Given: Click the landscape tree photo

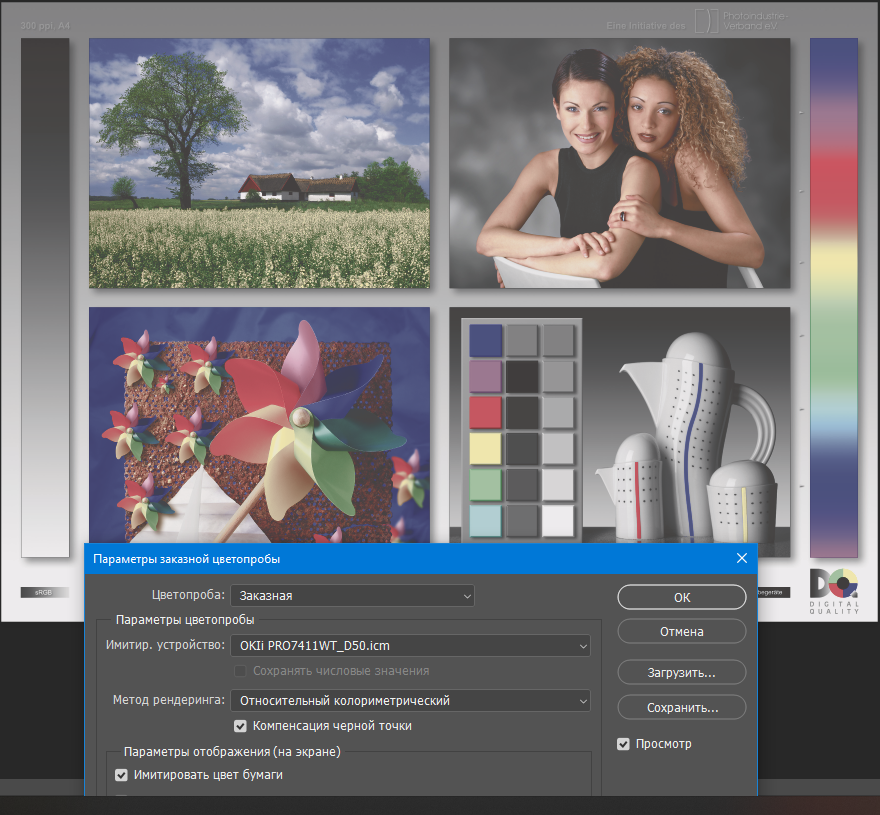Looking at the screenshot, I should click(259, 163).
